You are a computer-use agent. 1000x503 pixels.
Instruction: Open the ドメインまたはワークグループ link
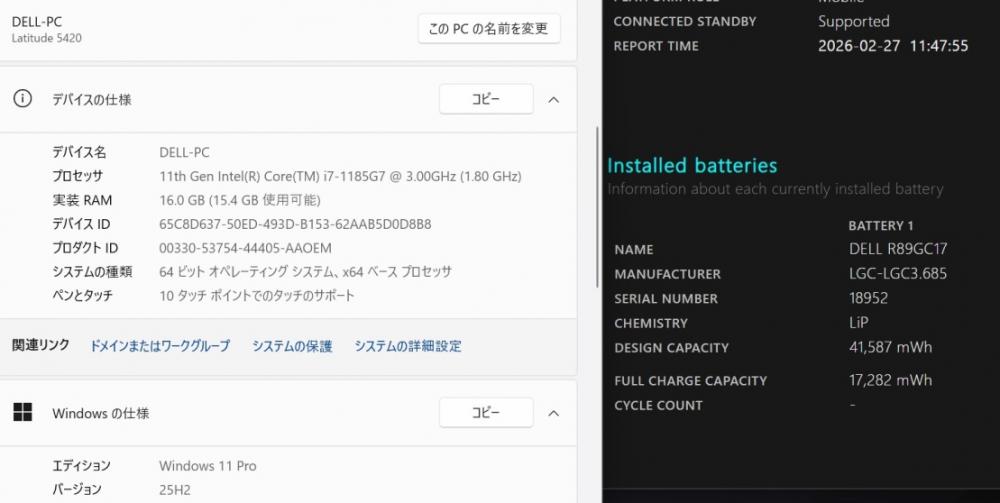tap(160, 346)
